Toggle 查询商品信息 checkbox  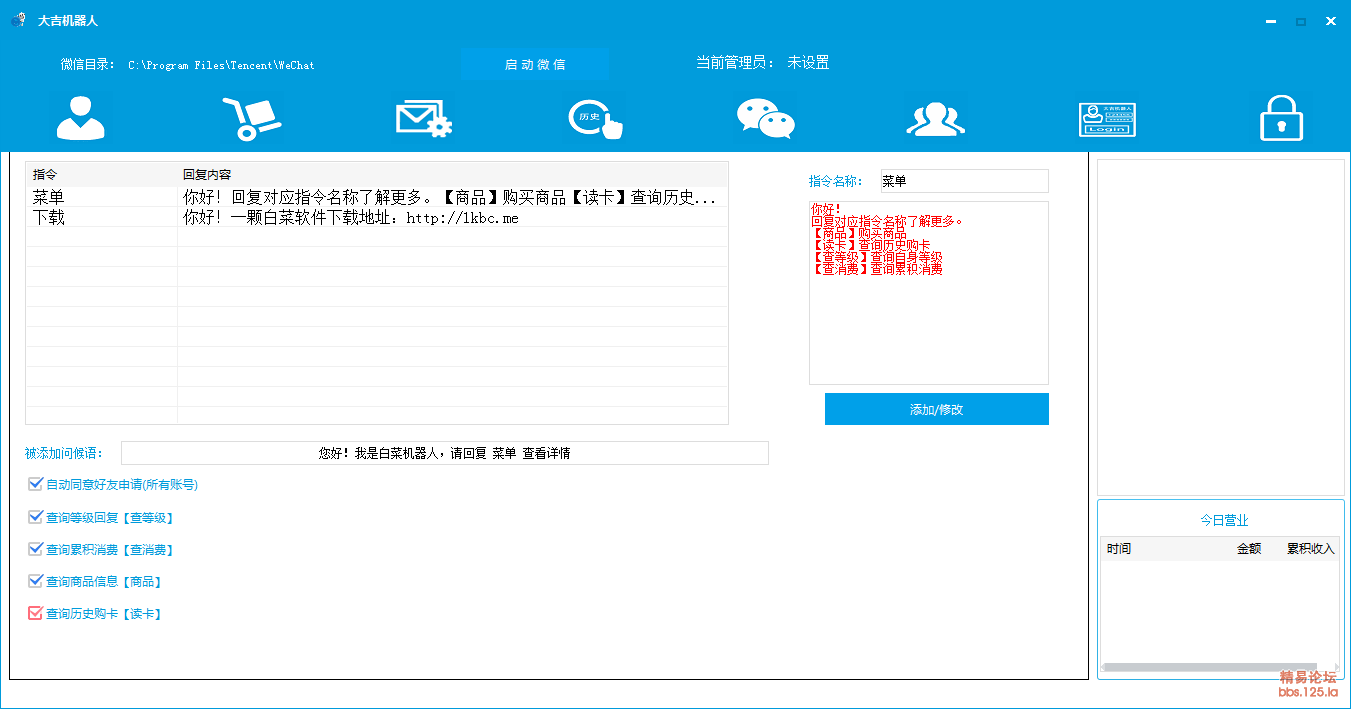36,582
